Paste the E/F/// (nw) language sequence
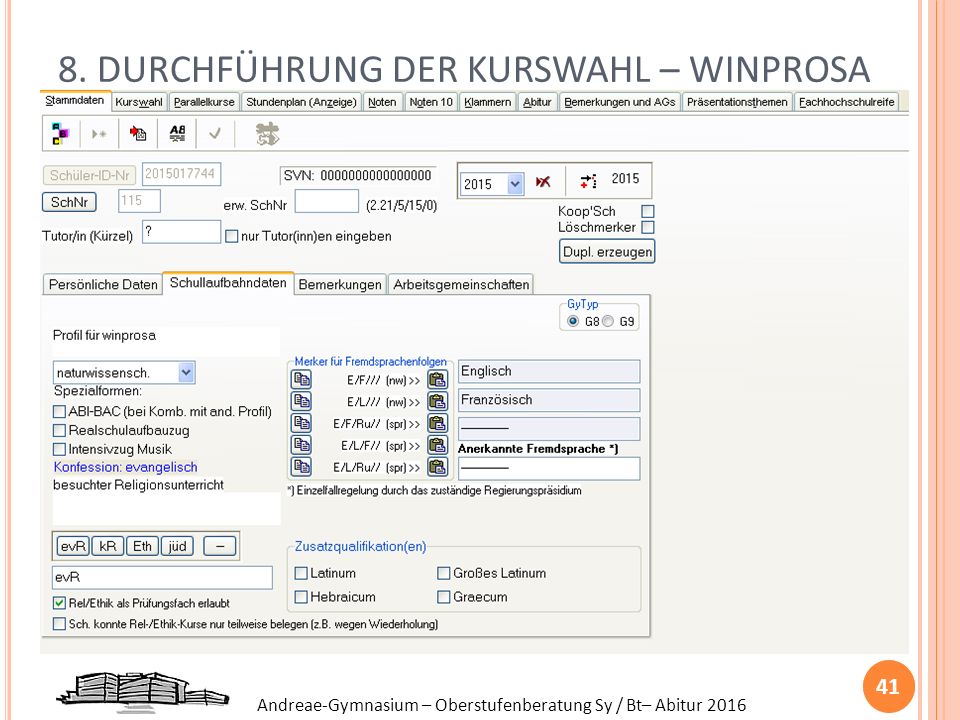 (x=437, y=380)
